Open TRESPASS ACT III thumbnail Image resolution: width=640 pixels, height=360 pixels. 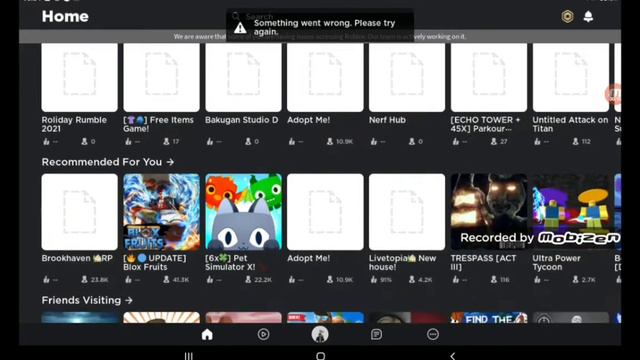[x=489, y=212]
